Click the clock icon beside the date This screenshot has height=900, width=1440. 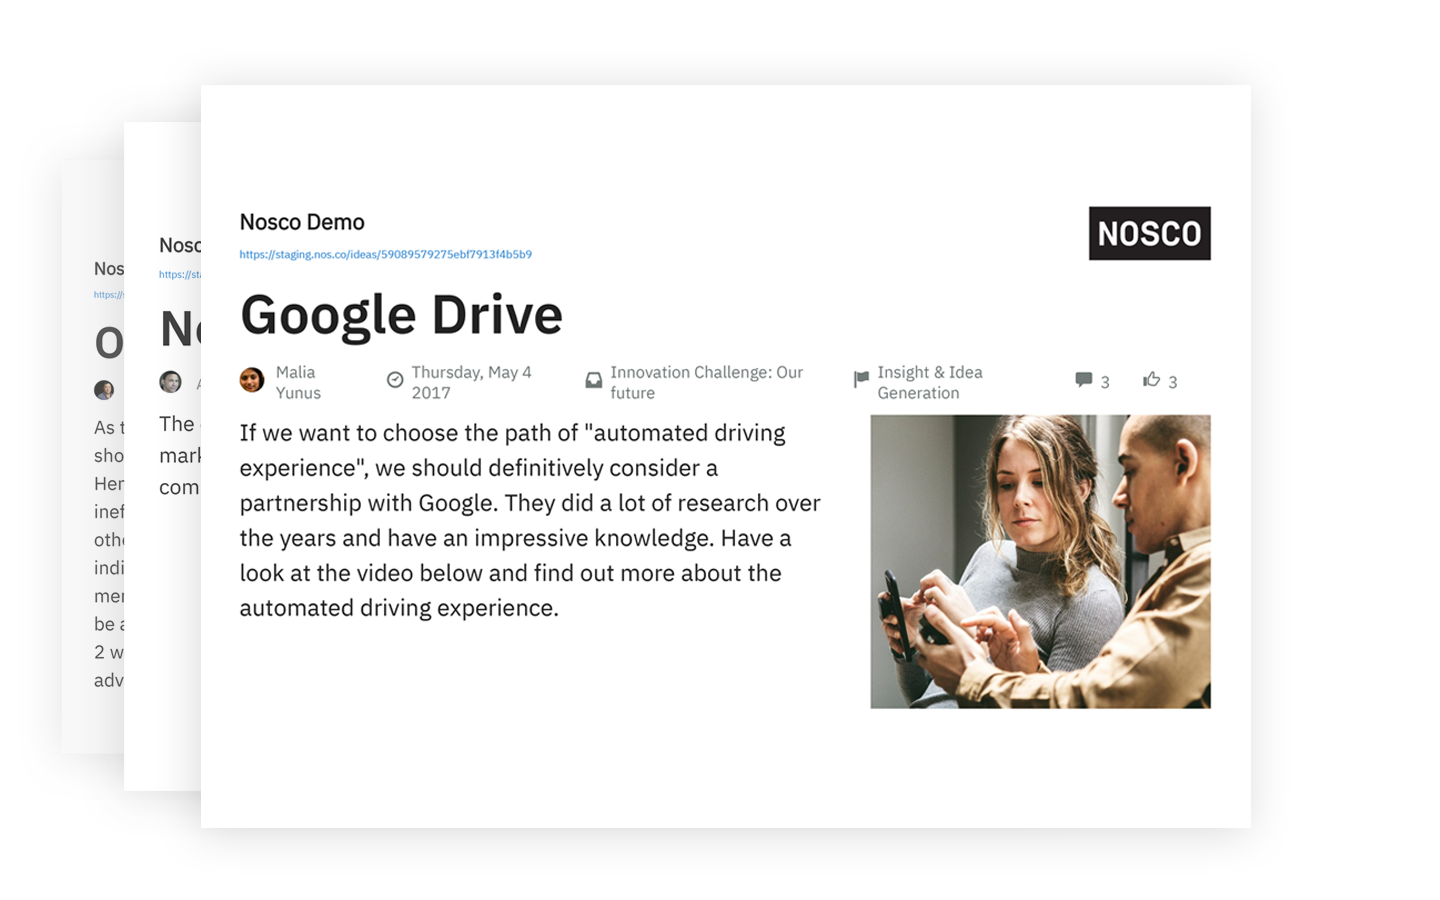(395, 380)
